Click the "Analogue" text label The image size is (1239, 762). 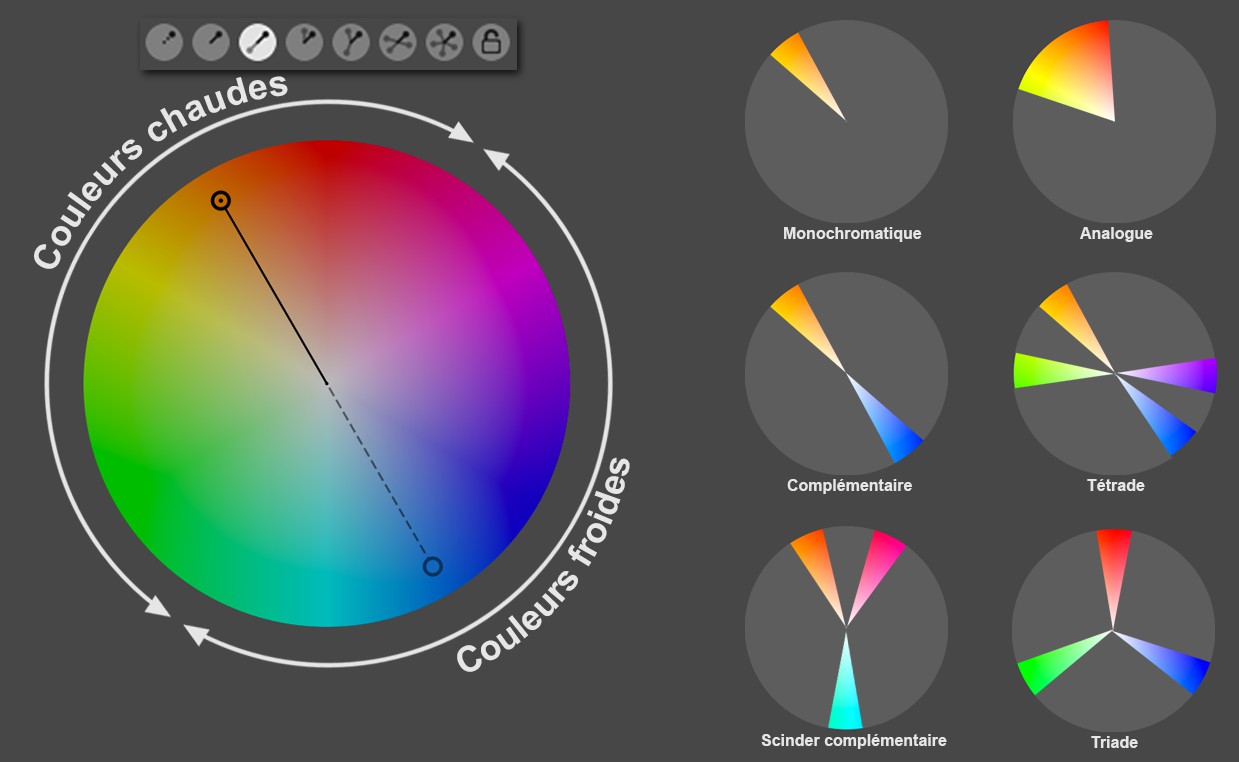(x=1116, y=234)
